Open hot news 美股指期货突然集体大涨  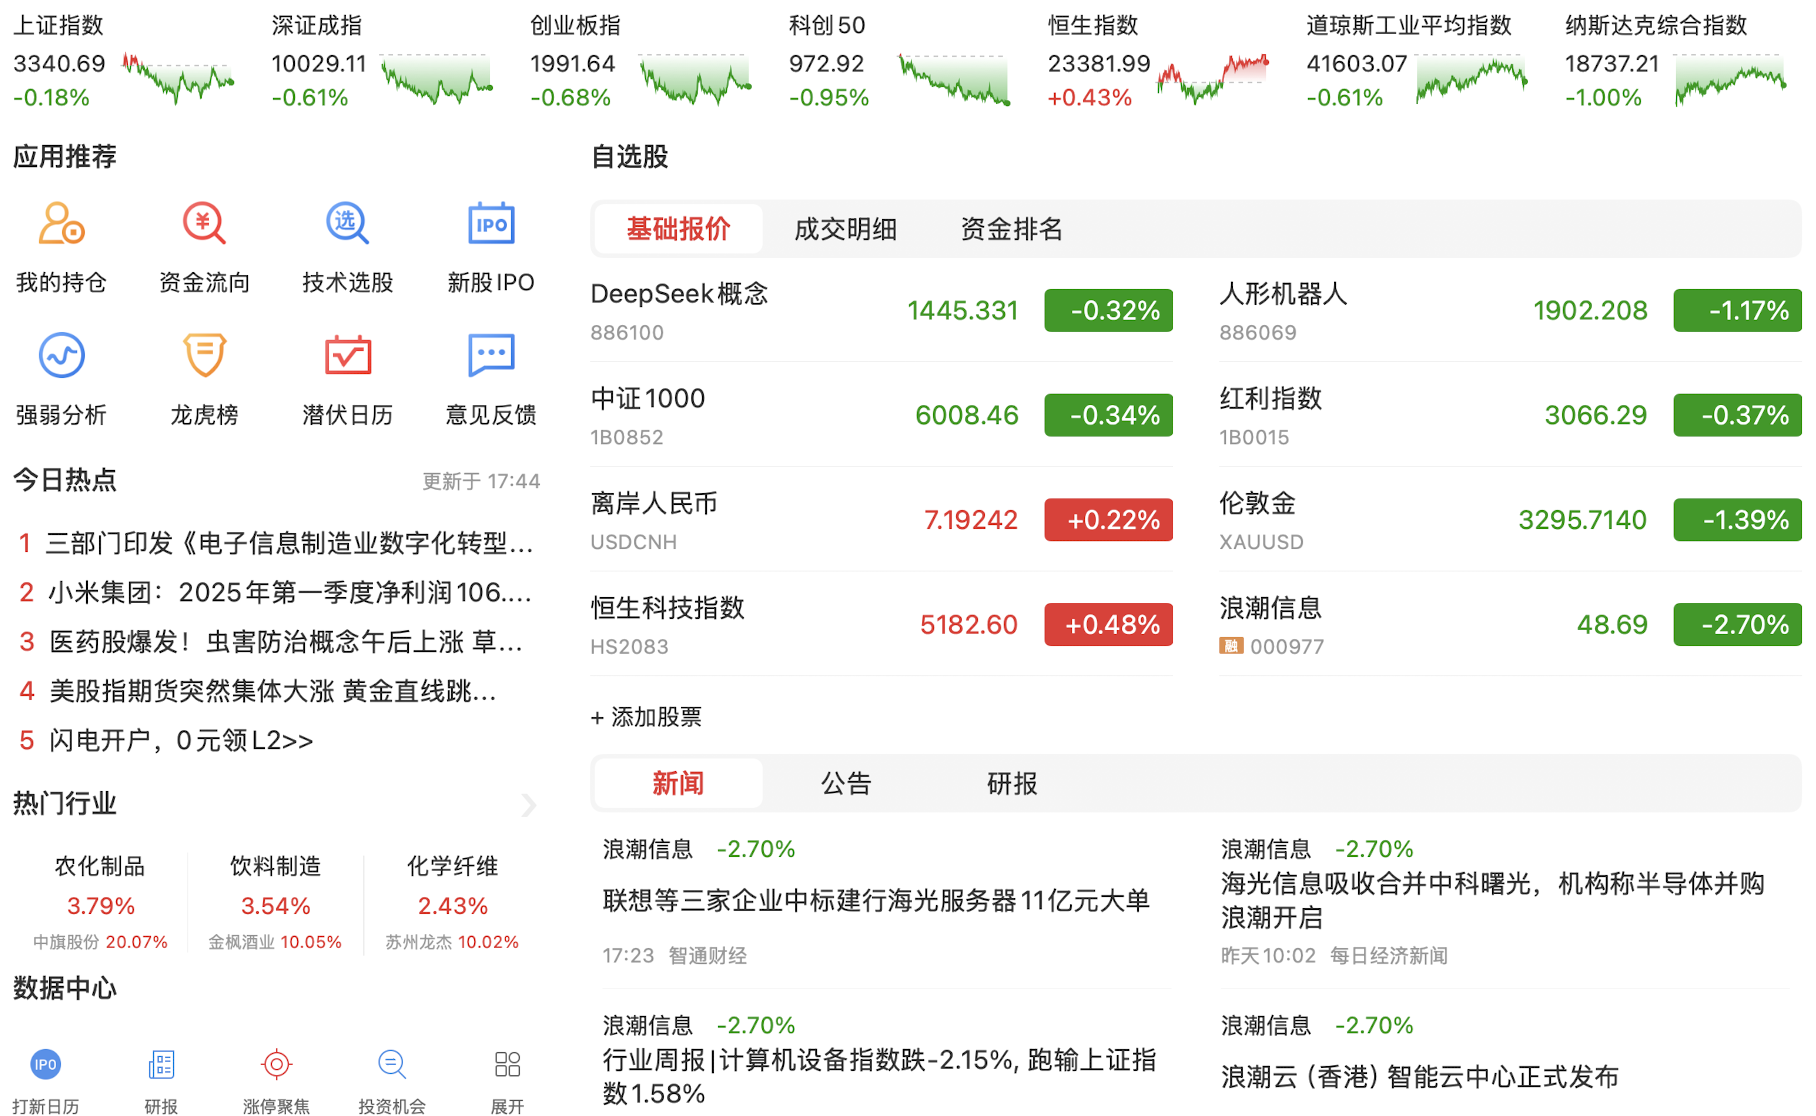[x=273, y=691]
